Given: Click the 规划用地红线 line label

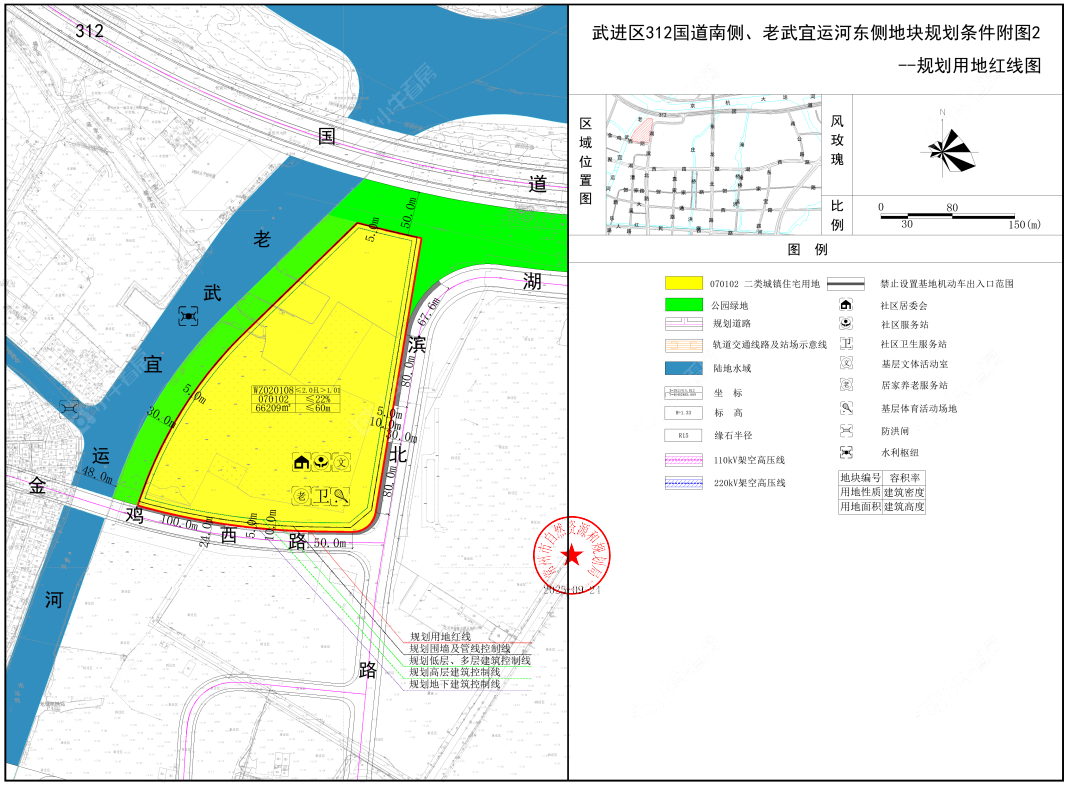Looking at the screenshot, I should [440, 637].
